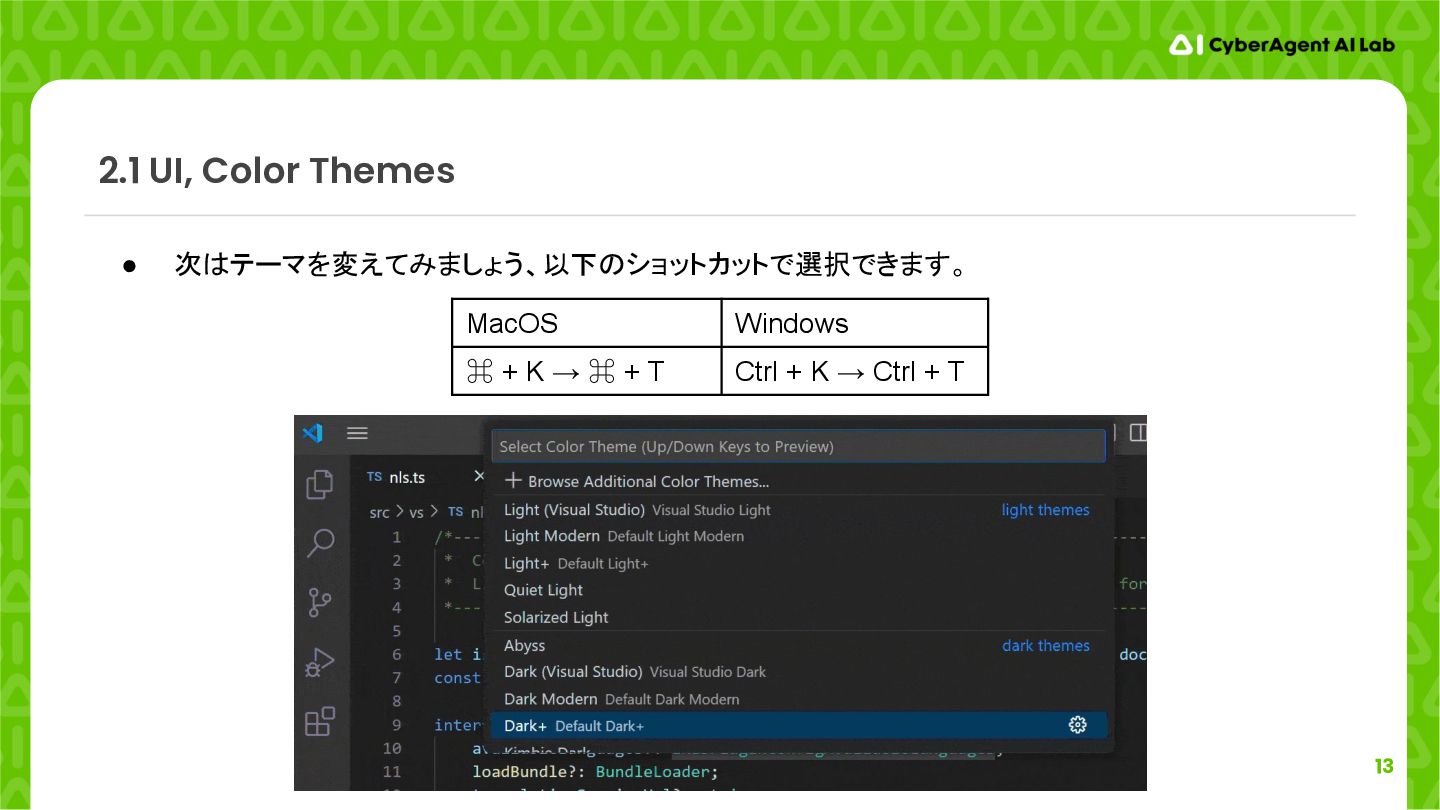The width and height of the screenshot is (1440, 810).
Task: Pick the Abyss theme
Action: 798,645
